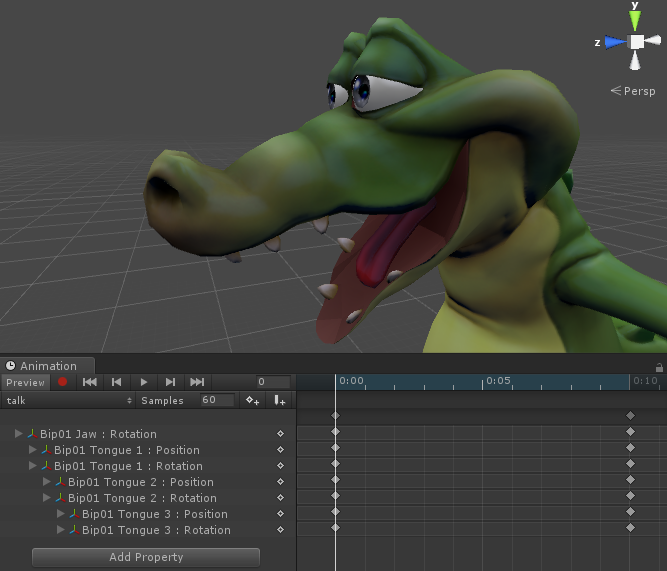
Task: Select the Animation tab
Action: 47,366
